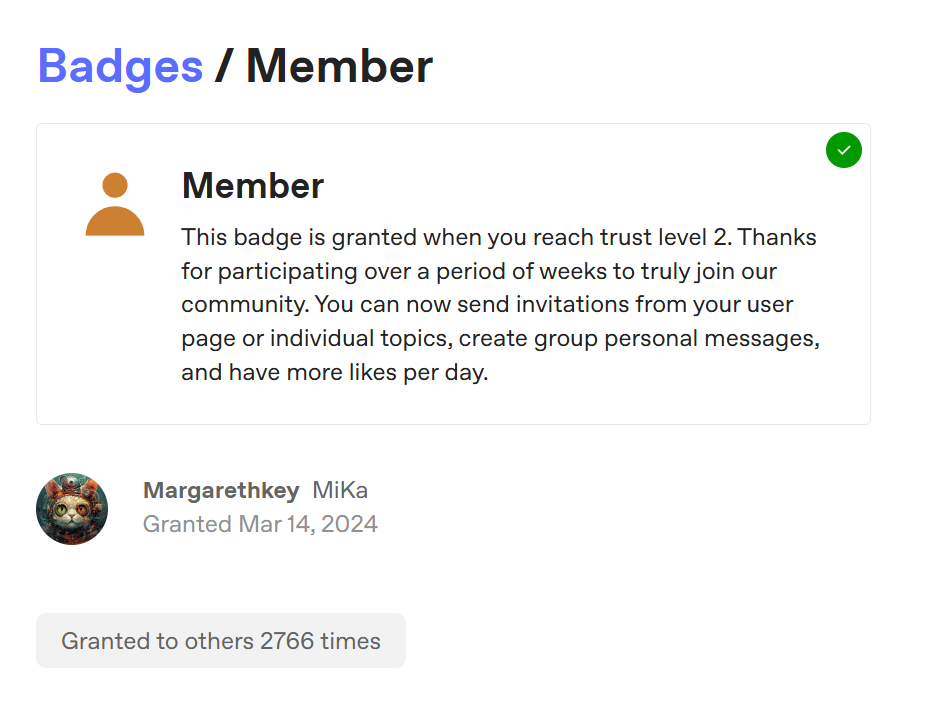
Task: Go back to the Badges page link
Action: [x=121, y=66]
